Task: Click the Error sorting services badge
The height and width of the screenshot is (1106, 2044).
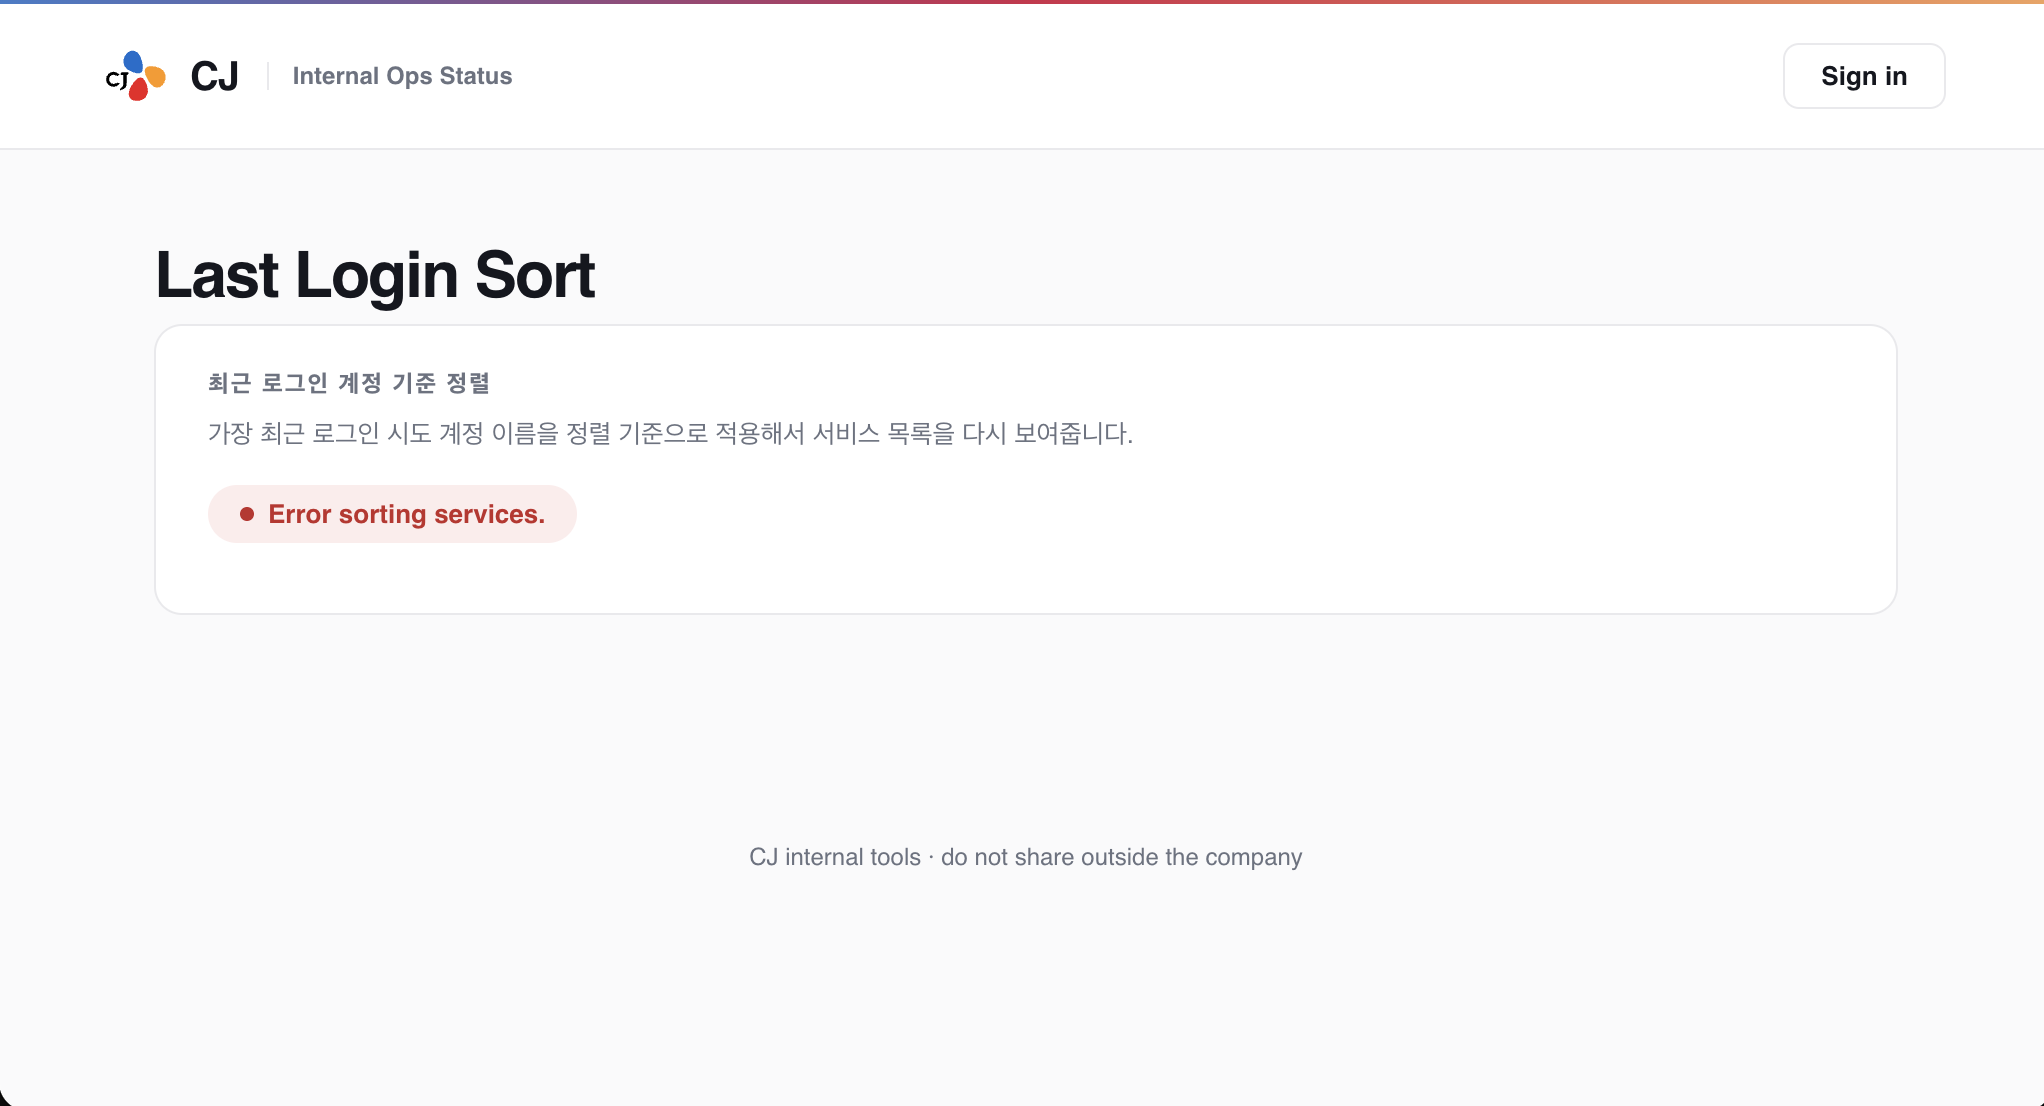Action: pos(392,514)
